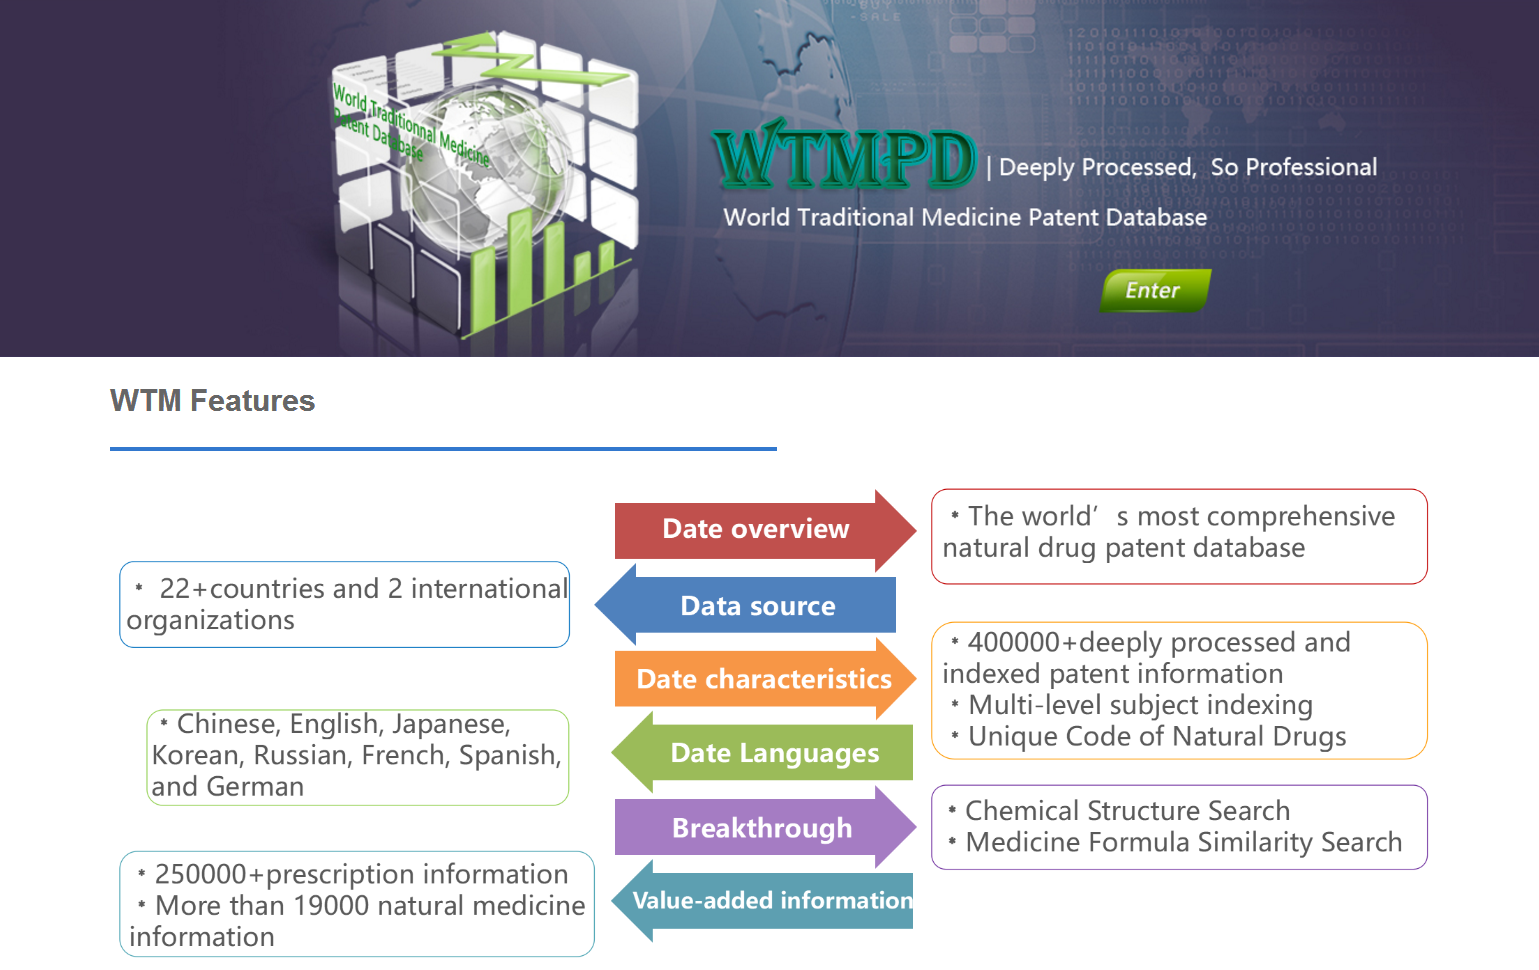Image resolution: width=1539 pixels, height=970 pixels.
Task: Select the green Date Languages arrow
Action: [762, 752]
